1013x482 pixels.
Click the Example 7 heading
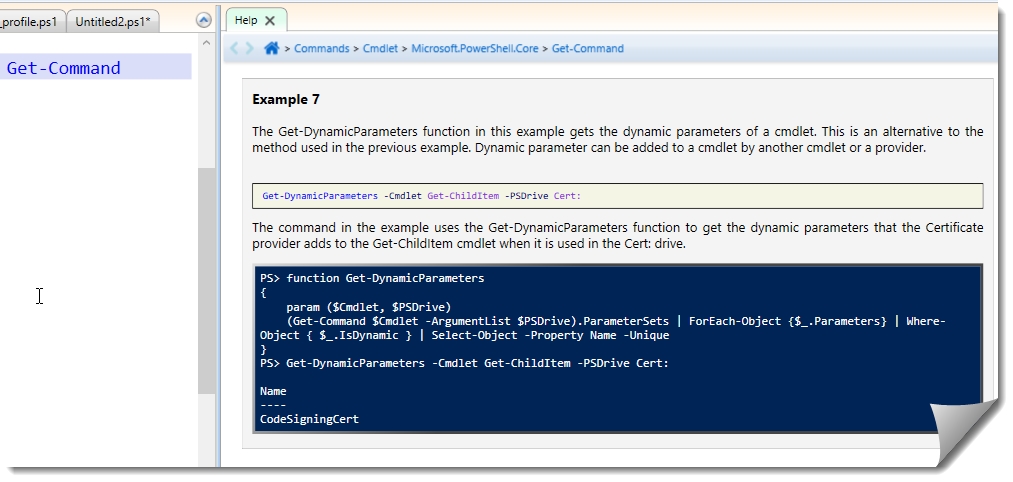(x=286, y=99)
